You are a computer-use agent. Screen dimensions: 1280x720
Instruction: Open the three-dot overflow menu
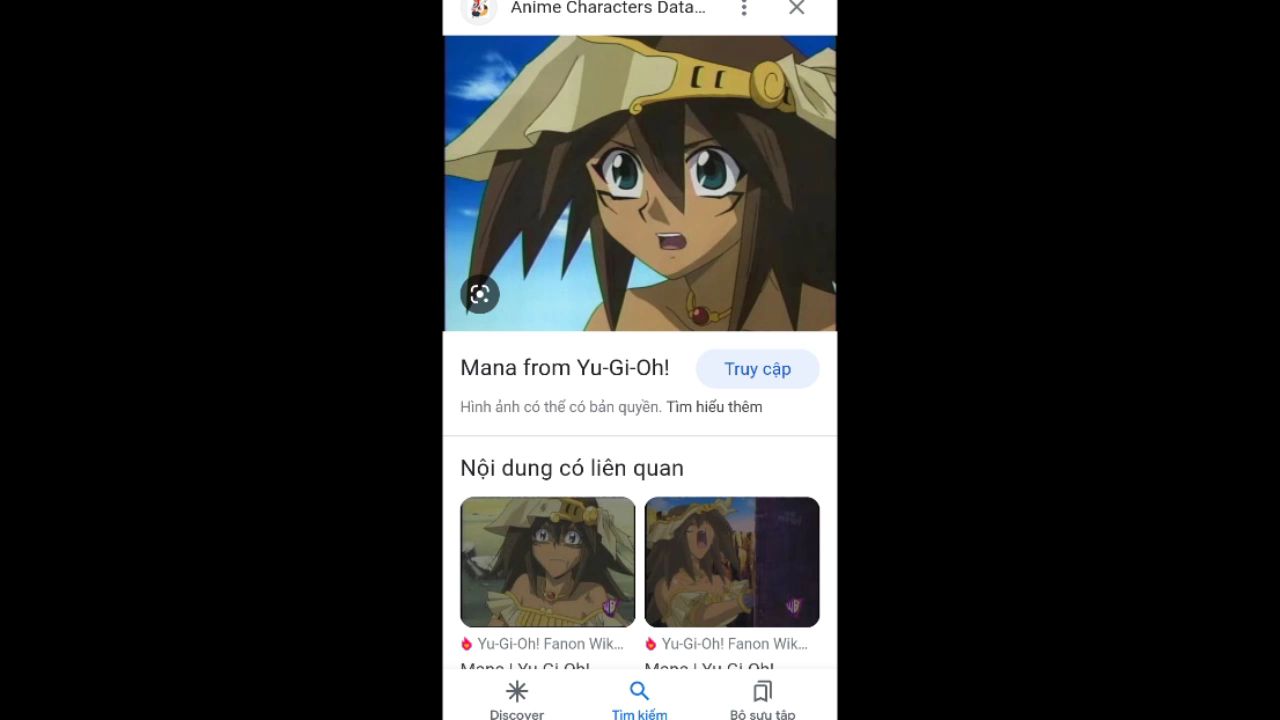pyautogui.click(x=743, y=8)
